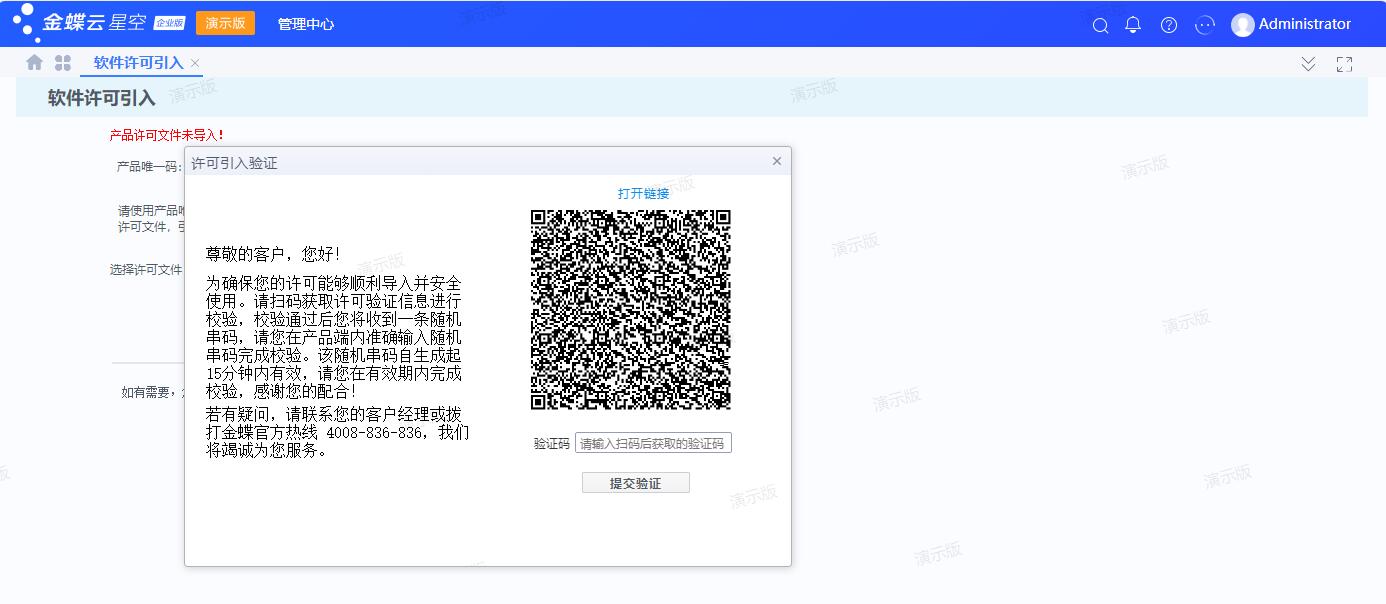This screenshot has width=1386, height=604.
Task: Open the 管理中心 menu
Action: (x=306, y=24)
